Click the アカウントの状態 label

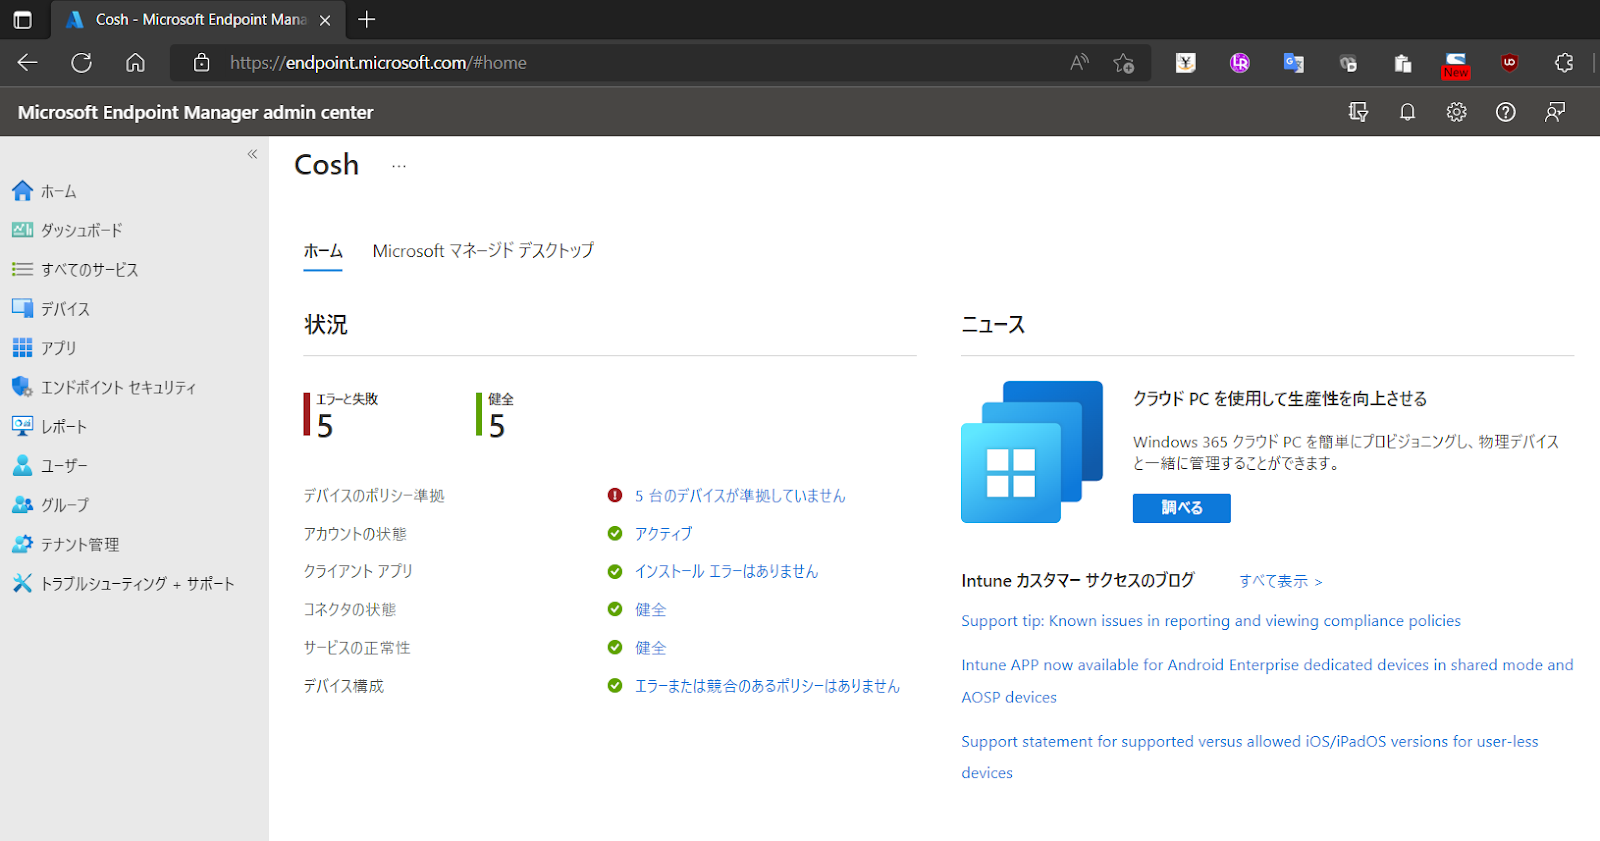coord(355,534)
